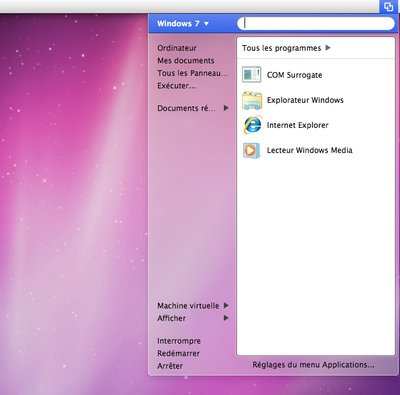This screenshot has height=395, width=400.
Task: Open Réglages du menu Applications... link
Action: point(313,365)
